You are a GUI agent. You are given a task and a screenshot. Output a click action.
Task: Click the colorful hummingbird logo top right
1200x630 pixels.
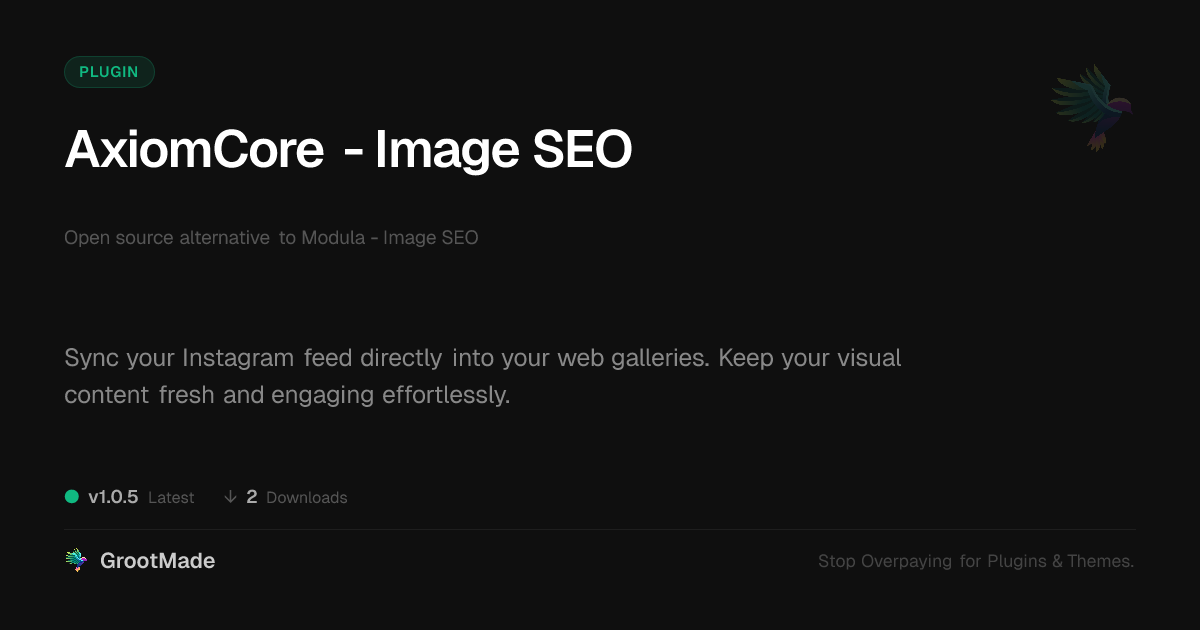pyautogui.click(x=1093, y=106)
